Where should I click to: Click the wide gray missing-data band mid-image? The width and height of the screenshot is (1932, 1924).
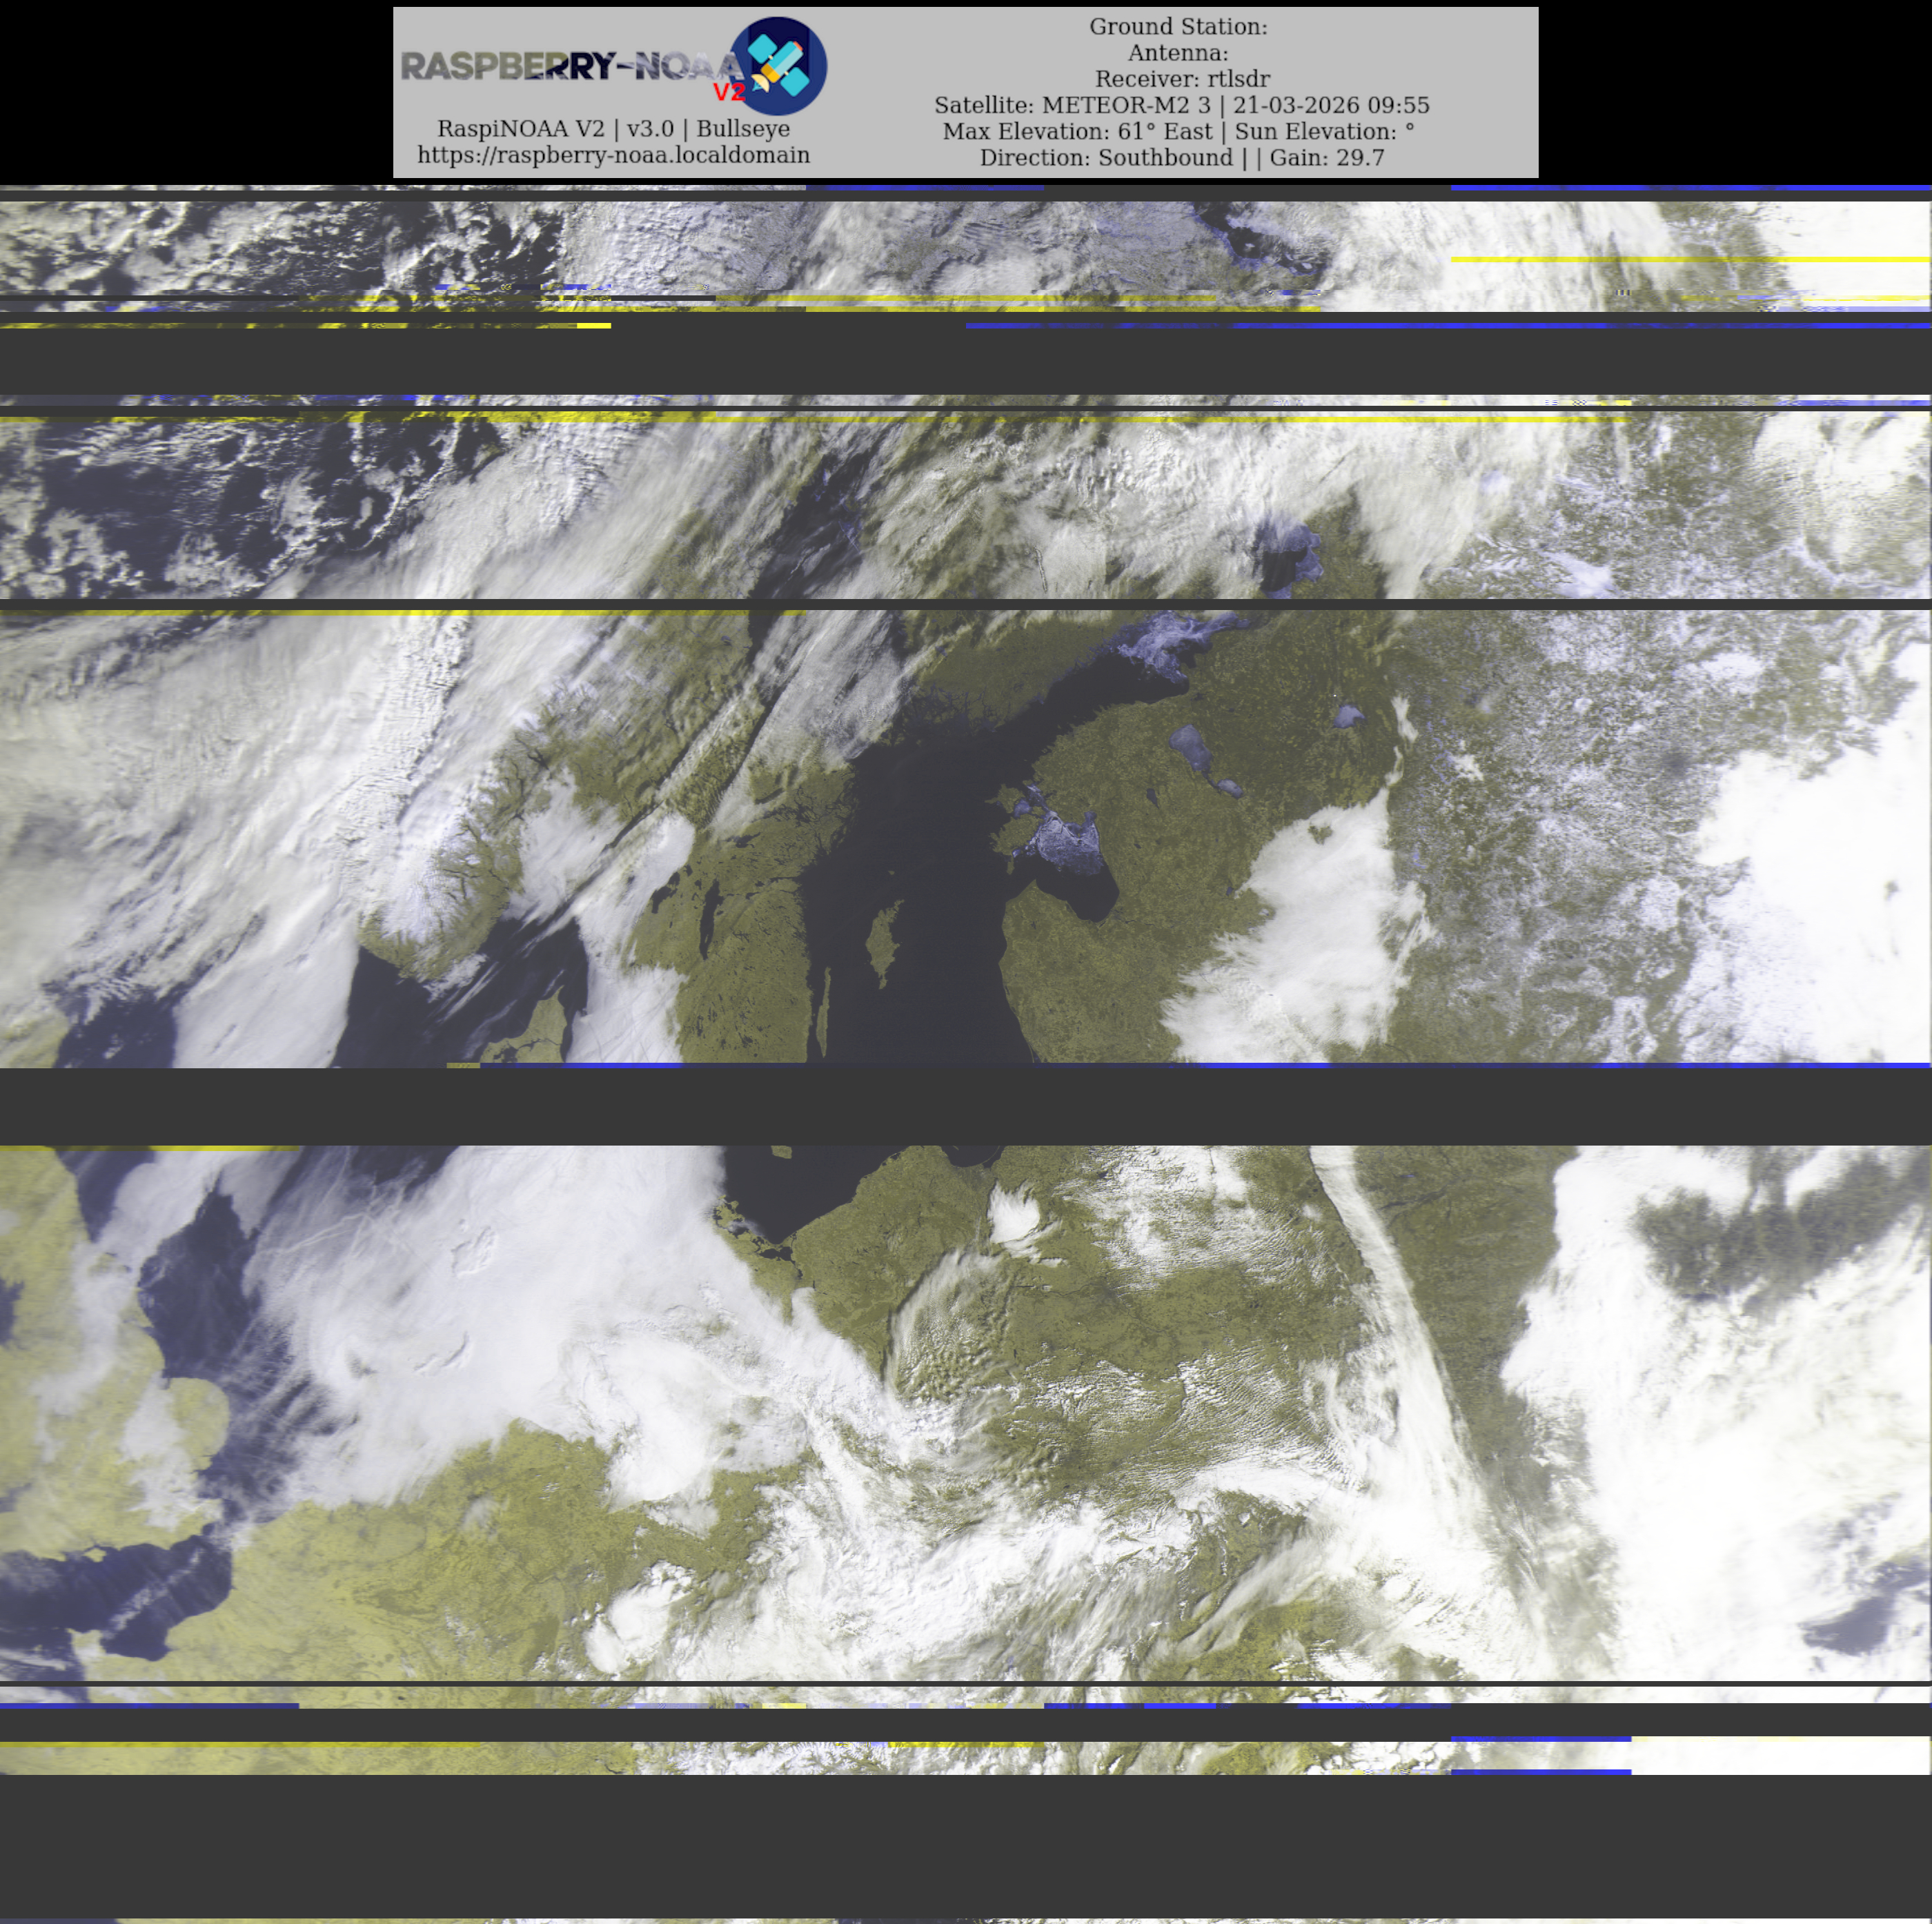[966, 1105]
